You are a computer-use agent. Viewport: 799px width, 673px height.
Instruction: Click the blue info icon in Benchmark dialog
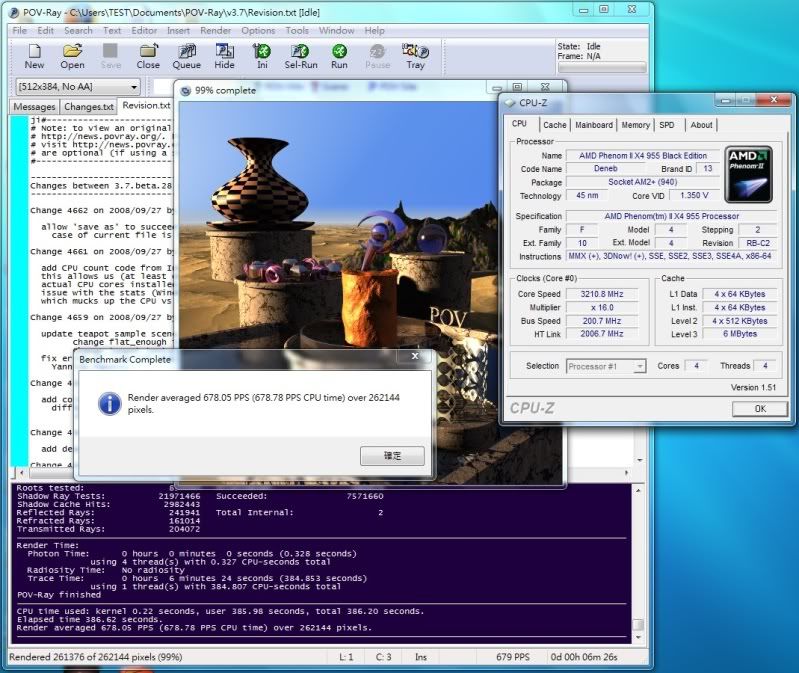coord(110,403)
